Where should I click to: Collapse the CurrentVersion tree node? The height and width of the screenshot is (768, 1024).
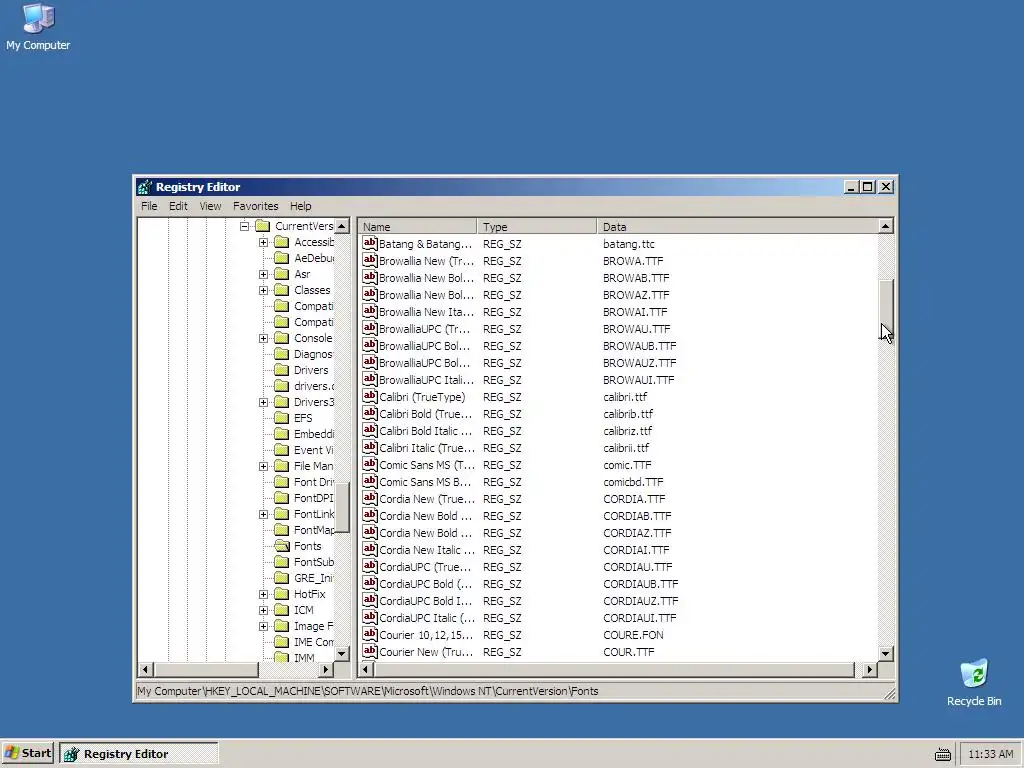coord(244,226)
